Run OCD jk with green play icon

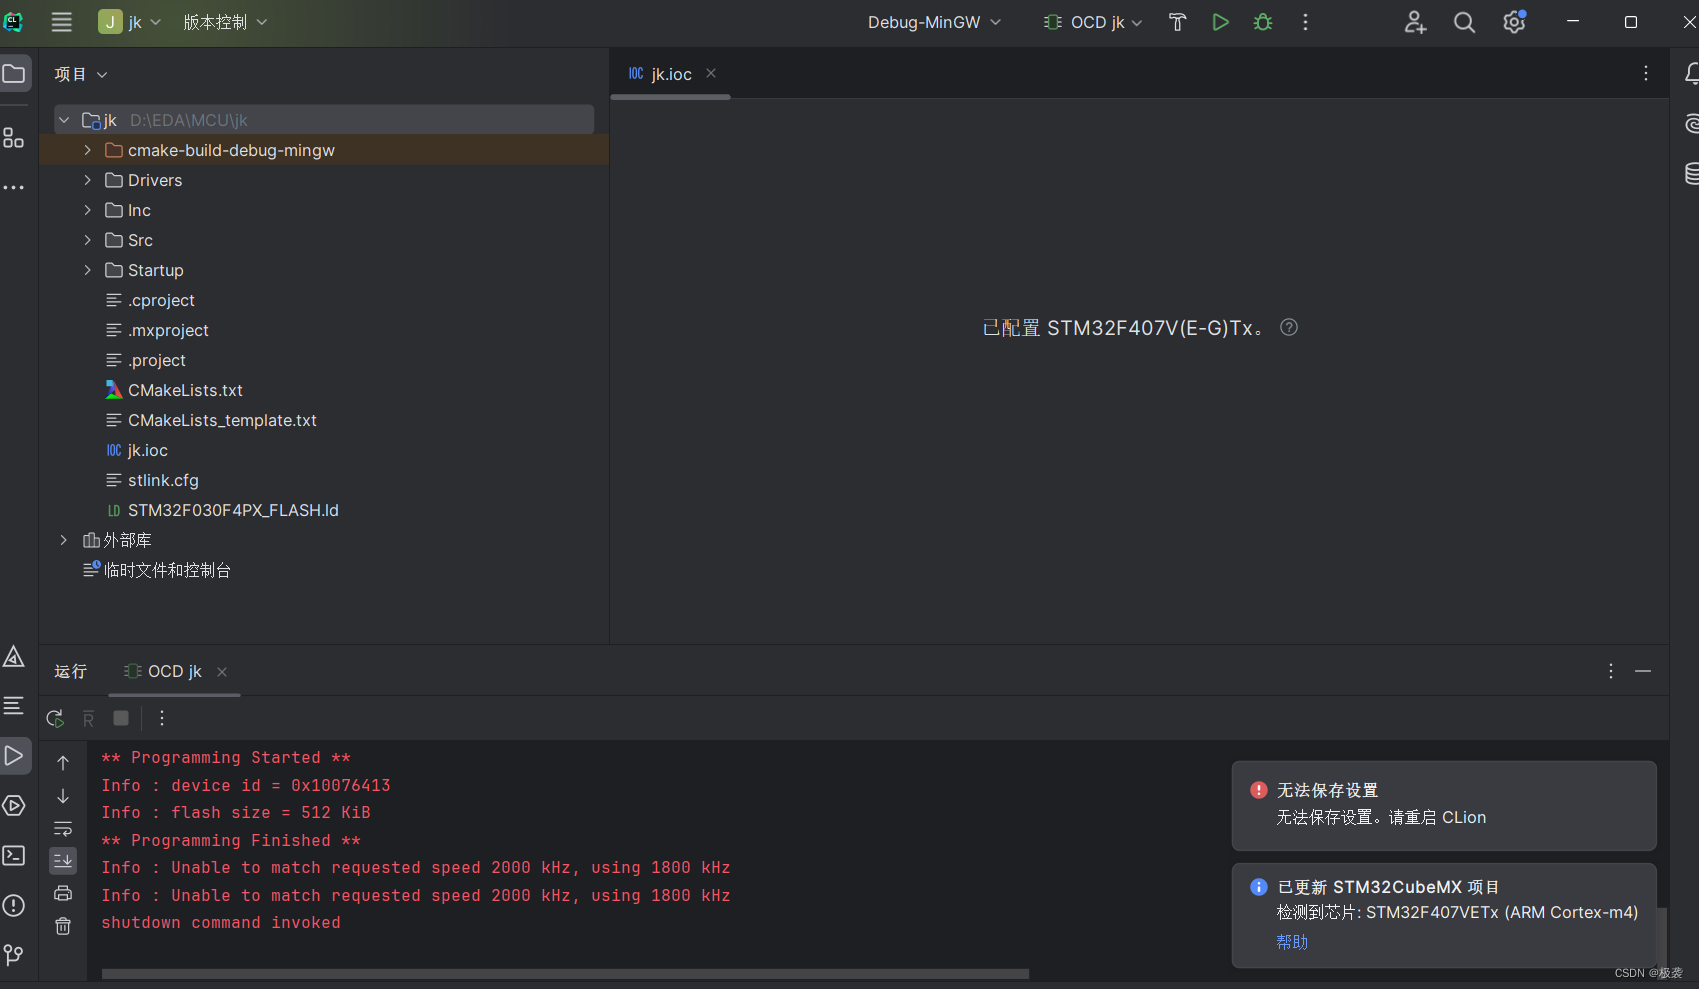pyautogui.click(x=1220, y=22)
